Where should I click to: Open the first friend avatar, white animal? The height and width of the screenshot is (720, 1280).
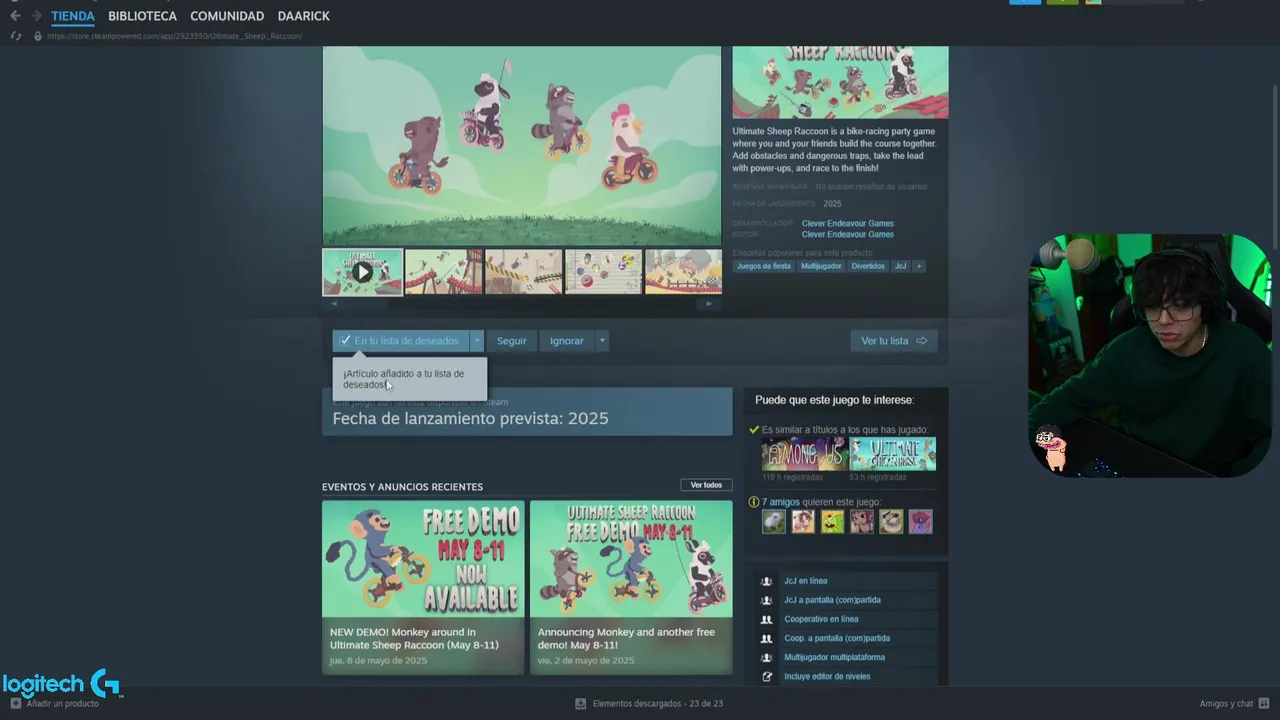coord(774,521)
